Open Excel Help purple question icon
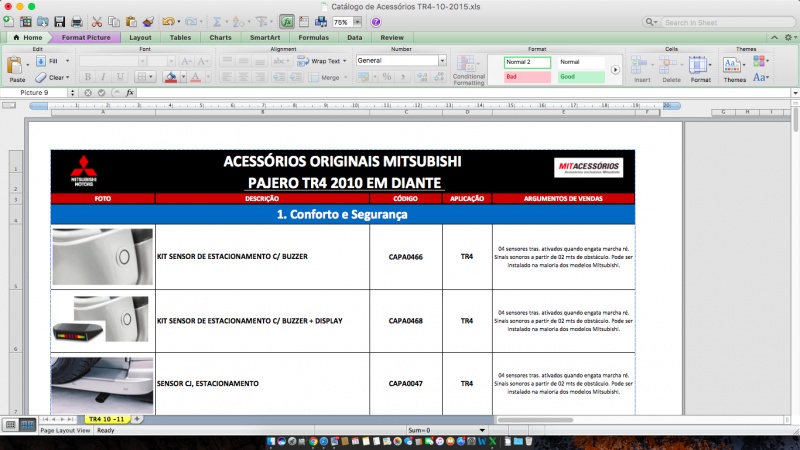 pyautogui.click(x=376, y=22)
